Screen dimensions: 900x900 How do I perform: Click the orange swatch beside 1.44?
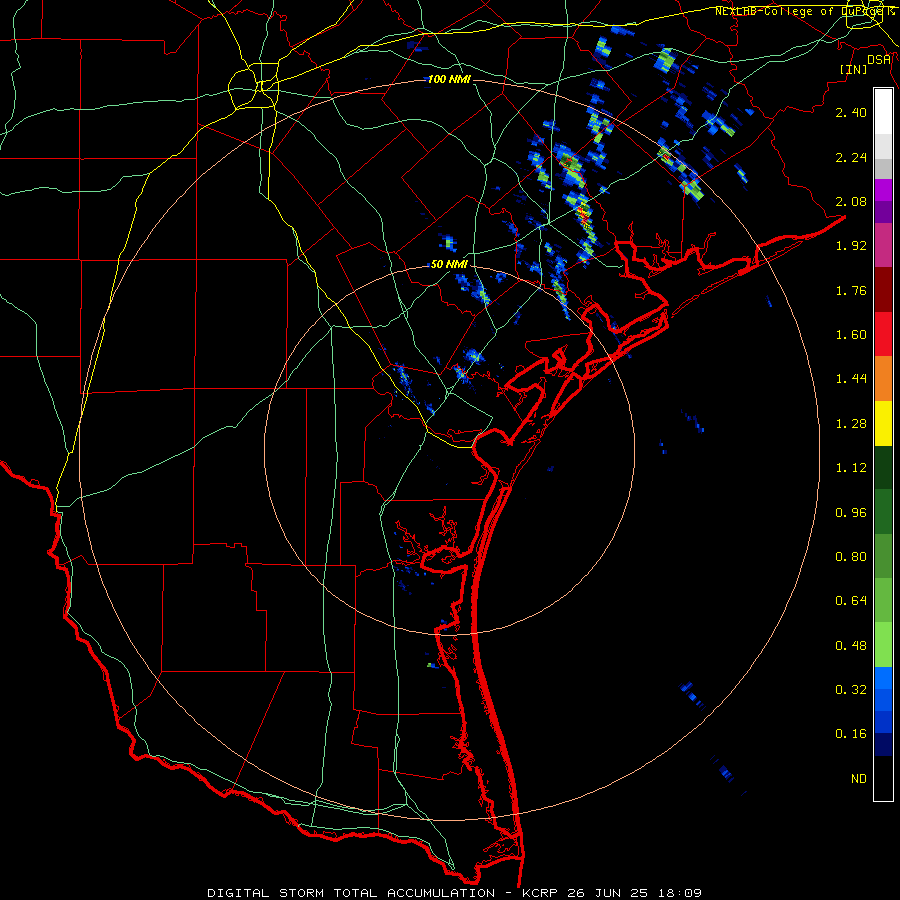pos(883,378)
